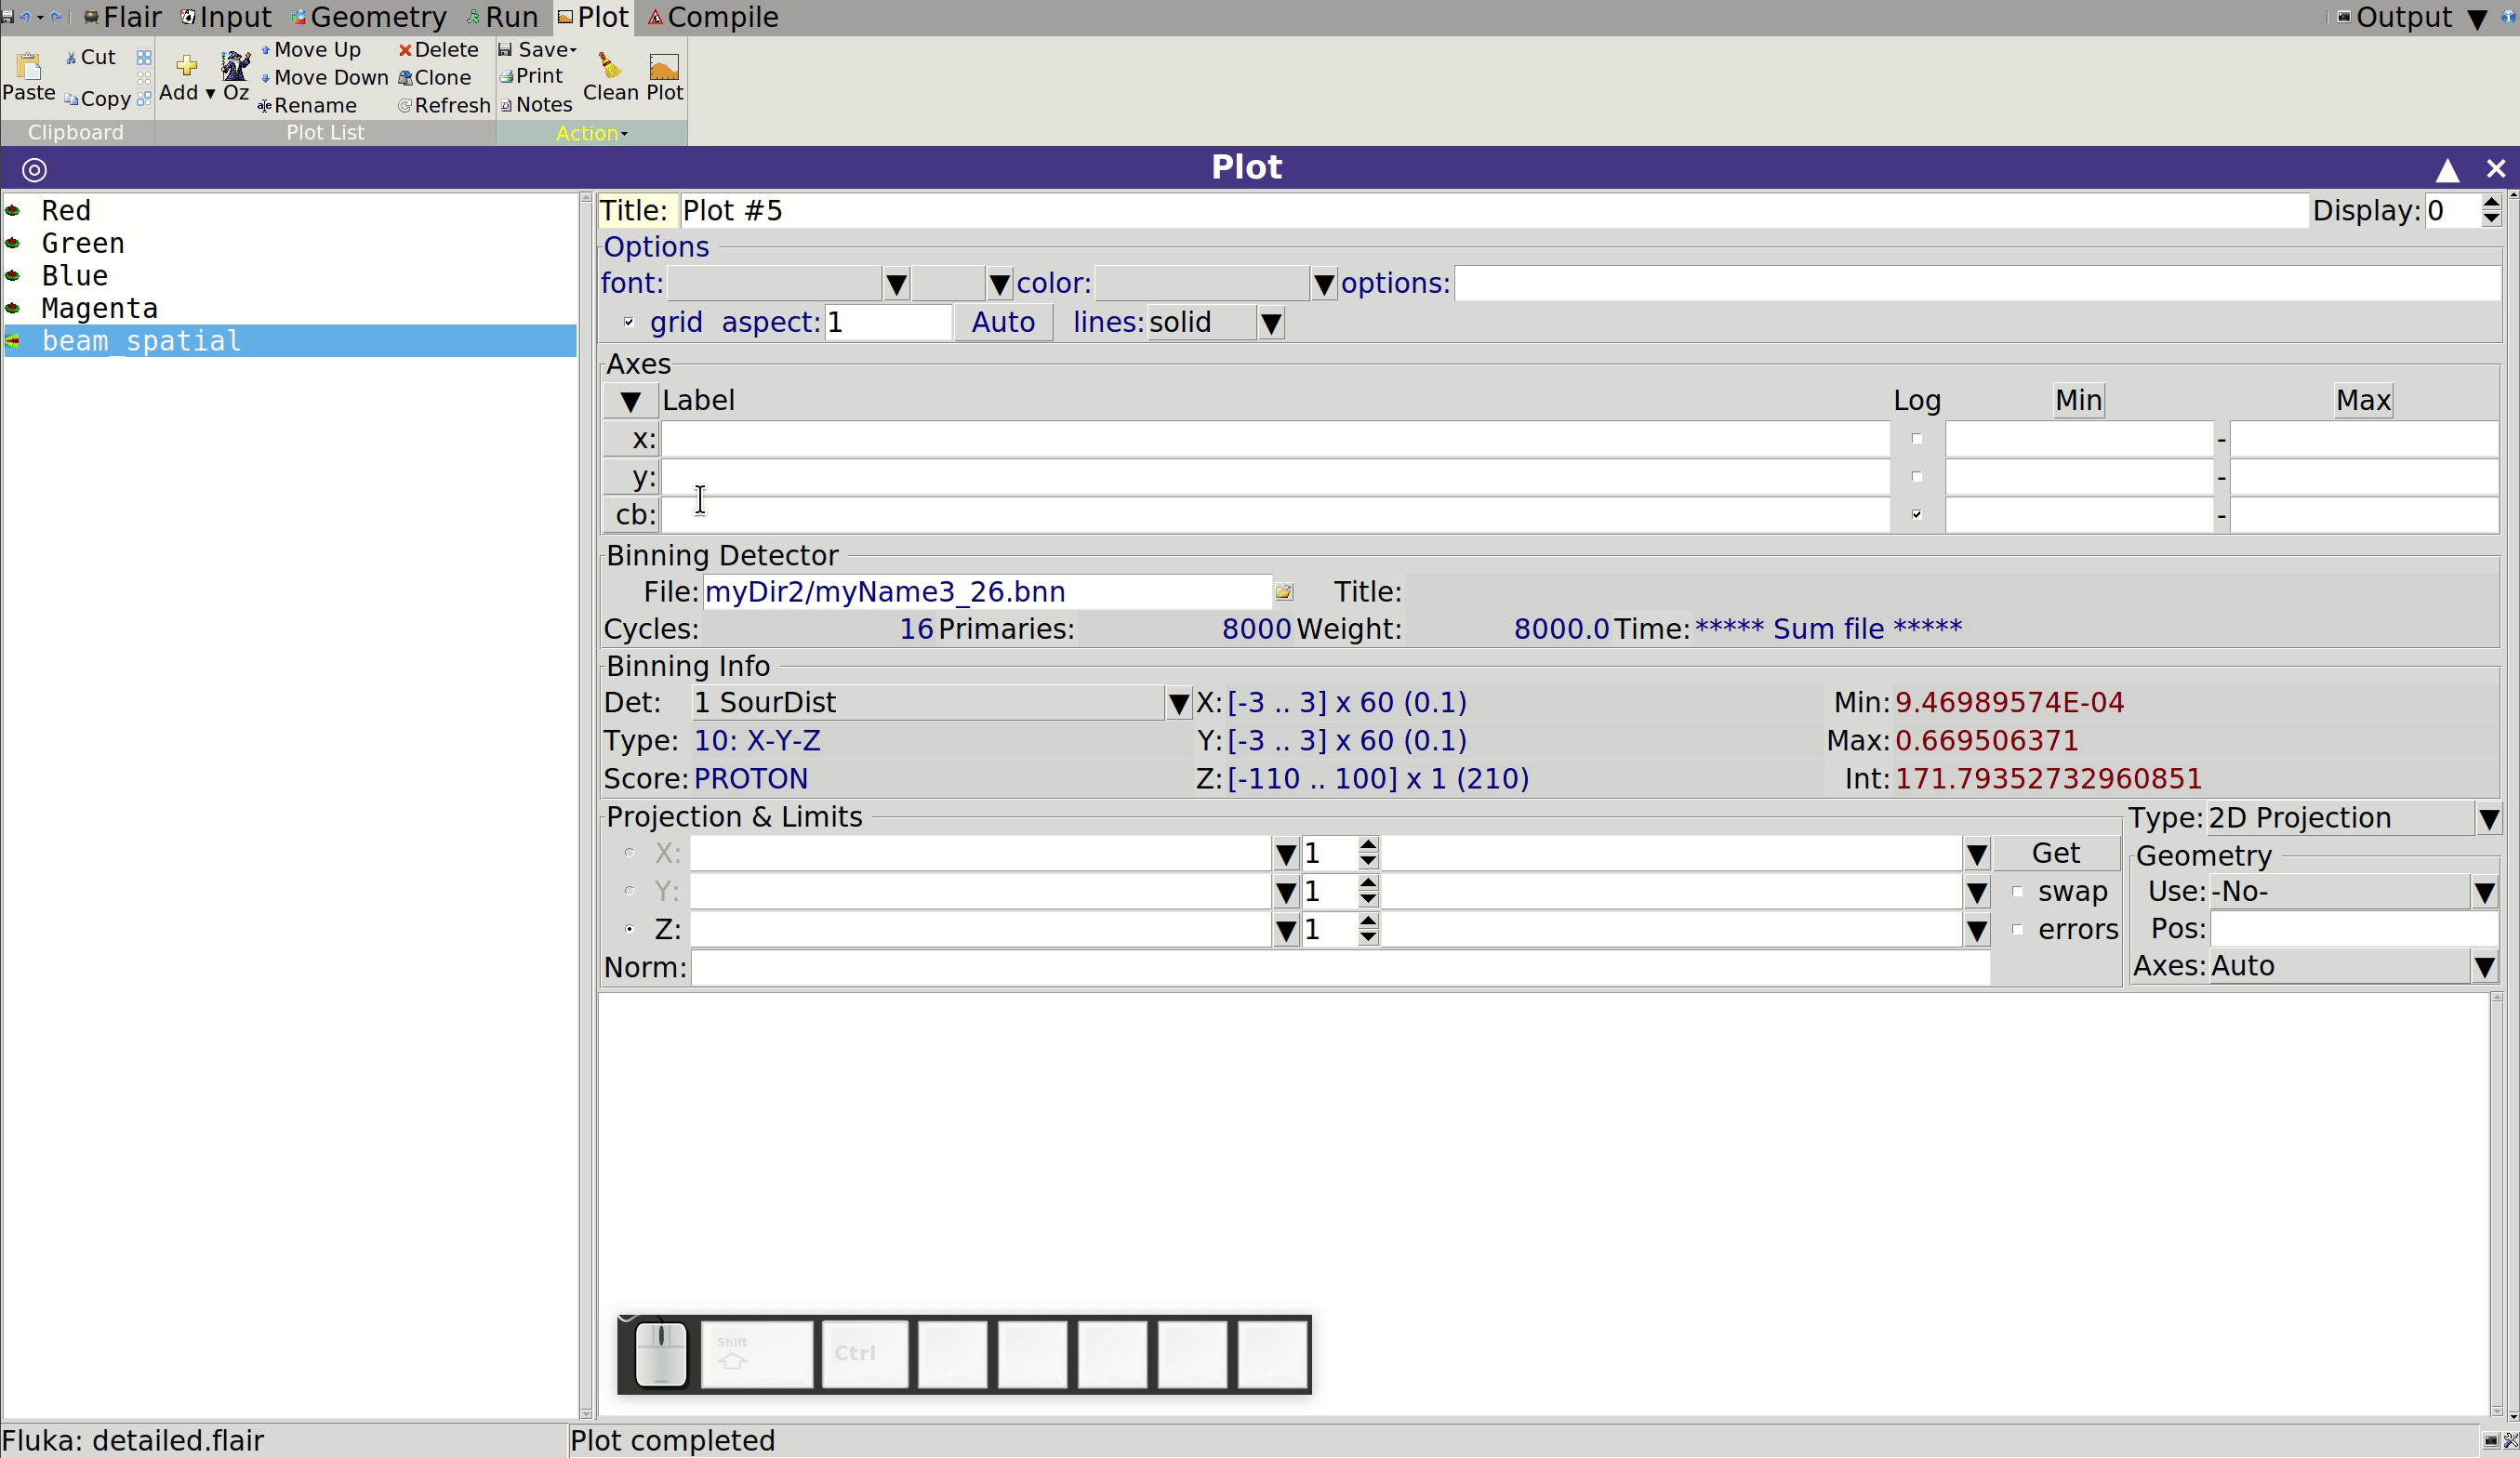This screenshot has width=2520, height=1458.
Task: Click the Norm input field
Action: click(1340, 968)
